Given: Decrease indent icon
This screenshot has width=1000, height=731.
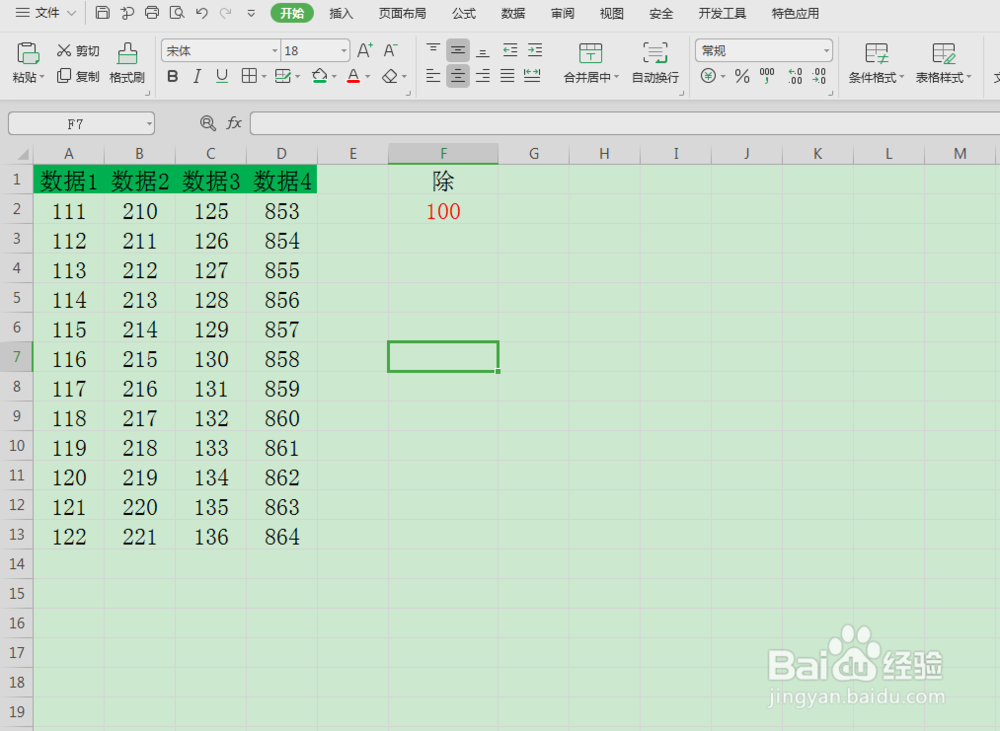Looking at the screenshot, I should [x=510, y=50].
